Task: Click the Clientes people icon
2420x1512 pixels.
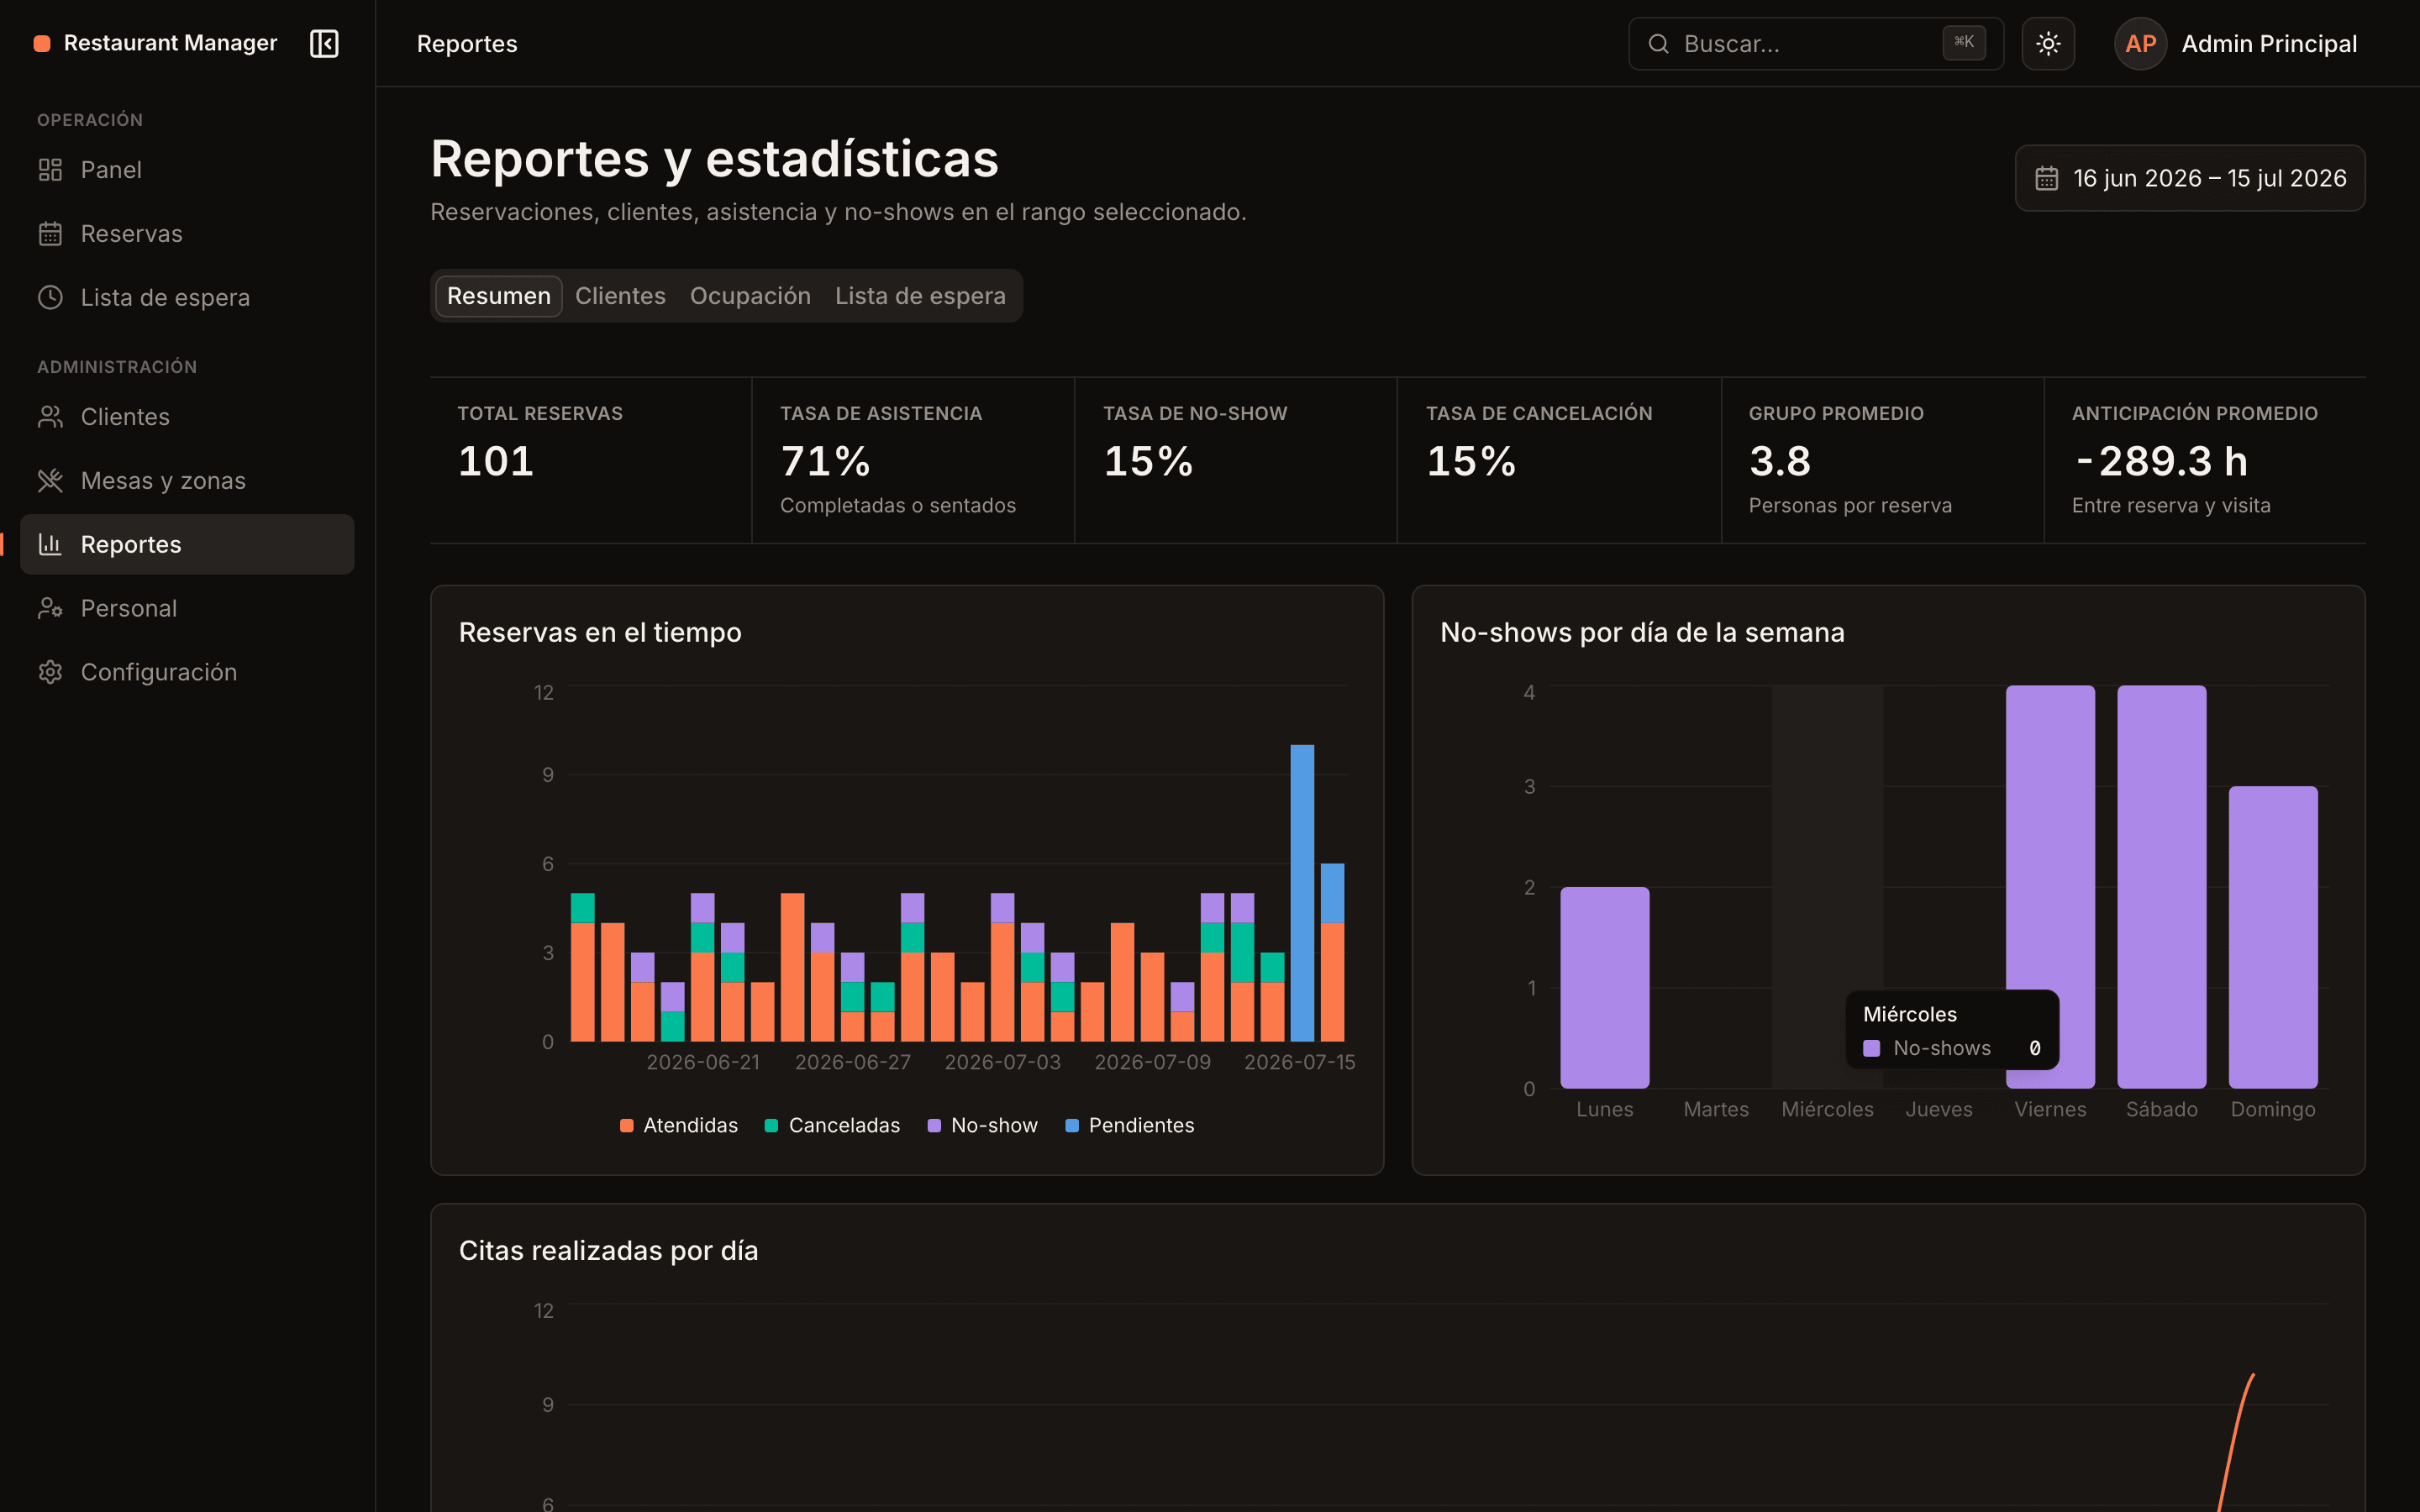Action: coord(50,417)
